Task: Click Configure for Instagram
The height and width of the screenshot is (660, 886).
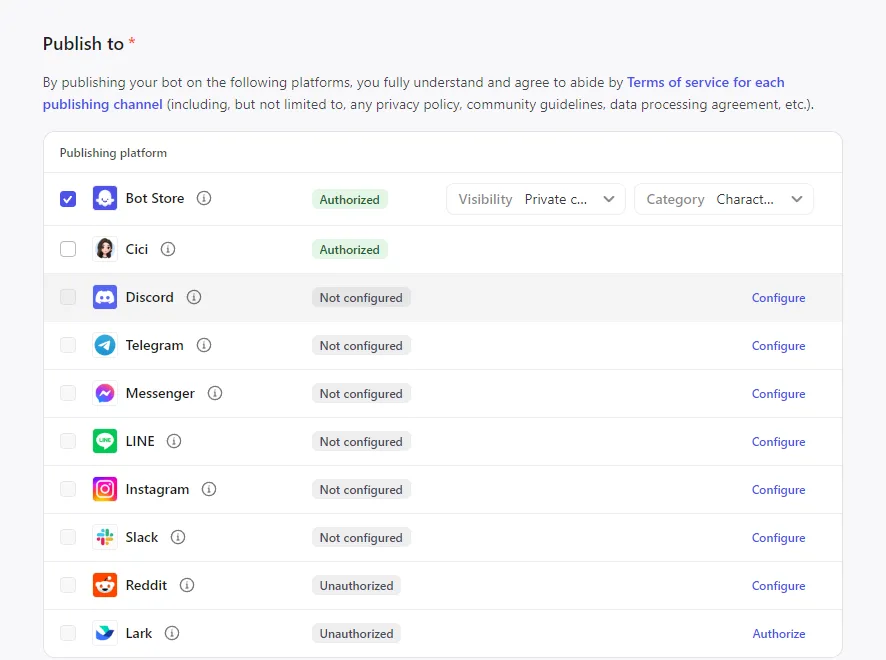Action: 778,490
